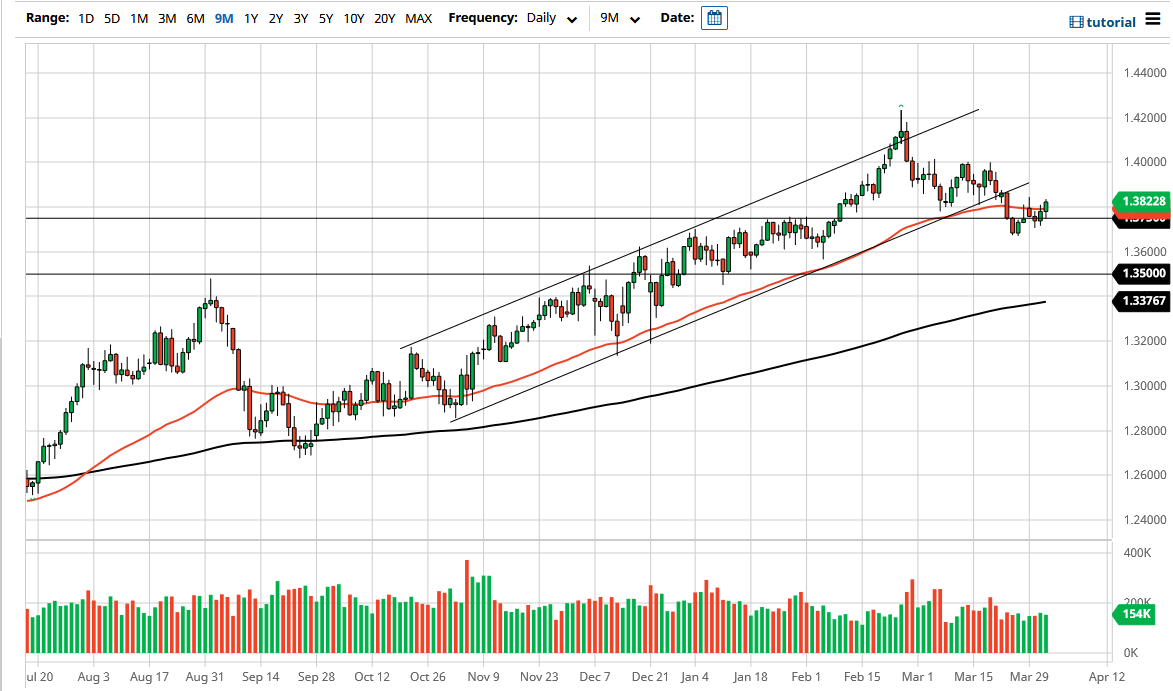Open the tutorial link

pyautogui.click(x=1110, y=21)
